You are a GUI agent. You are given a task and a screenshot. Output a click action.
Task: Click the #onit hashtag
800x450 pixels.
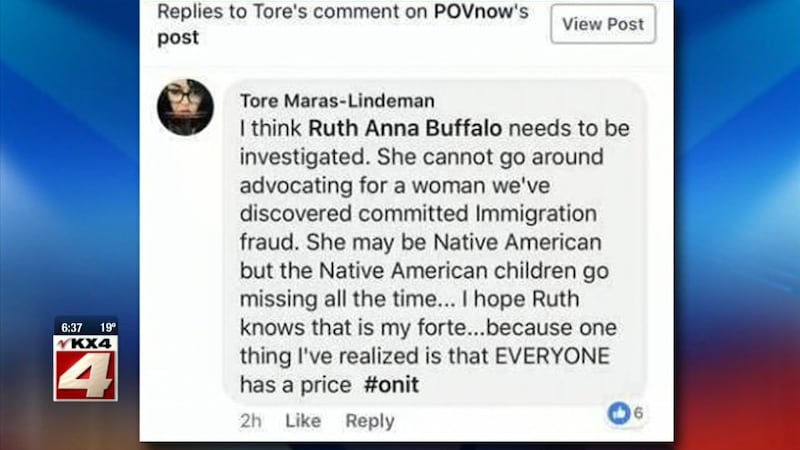tap(391, 384)
